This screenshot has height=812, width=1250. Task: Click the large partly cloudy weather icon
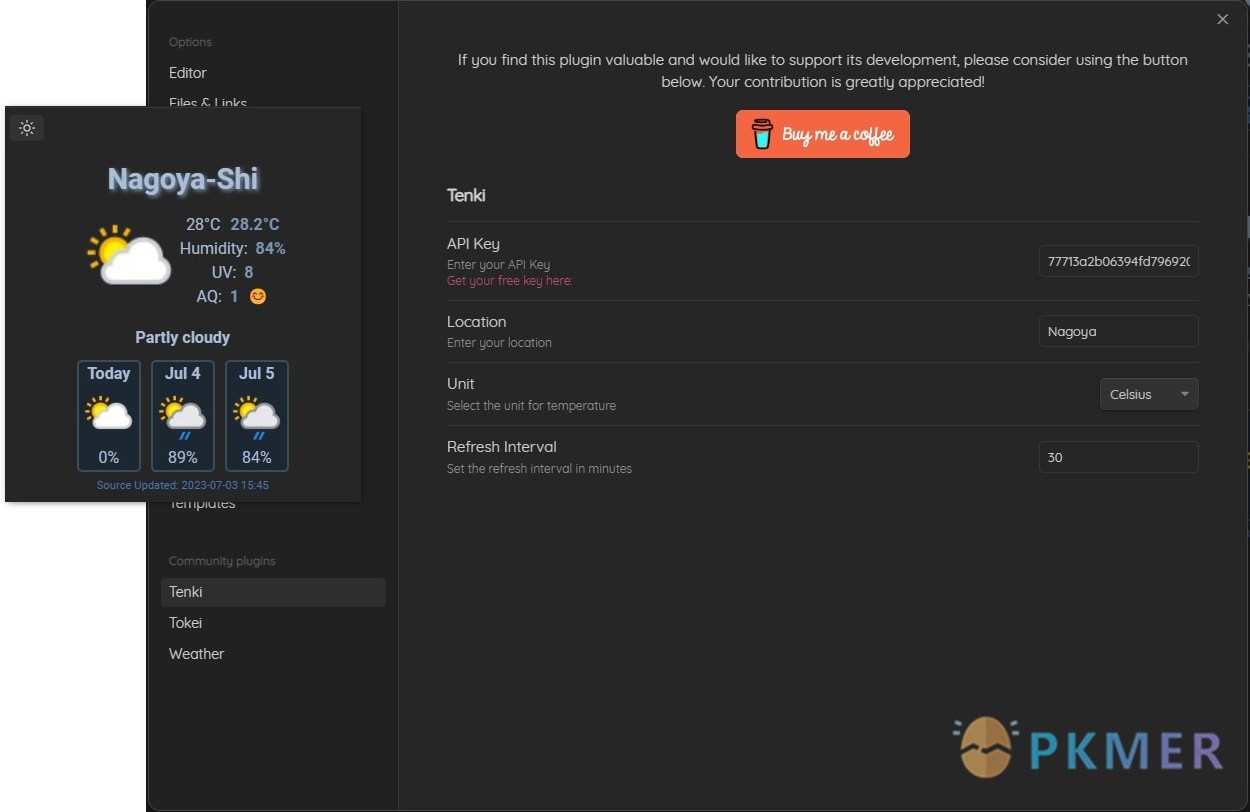(x=128, y=255)
